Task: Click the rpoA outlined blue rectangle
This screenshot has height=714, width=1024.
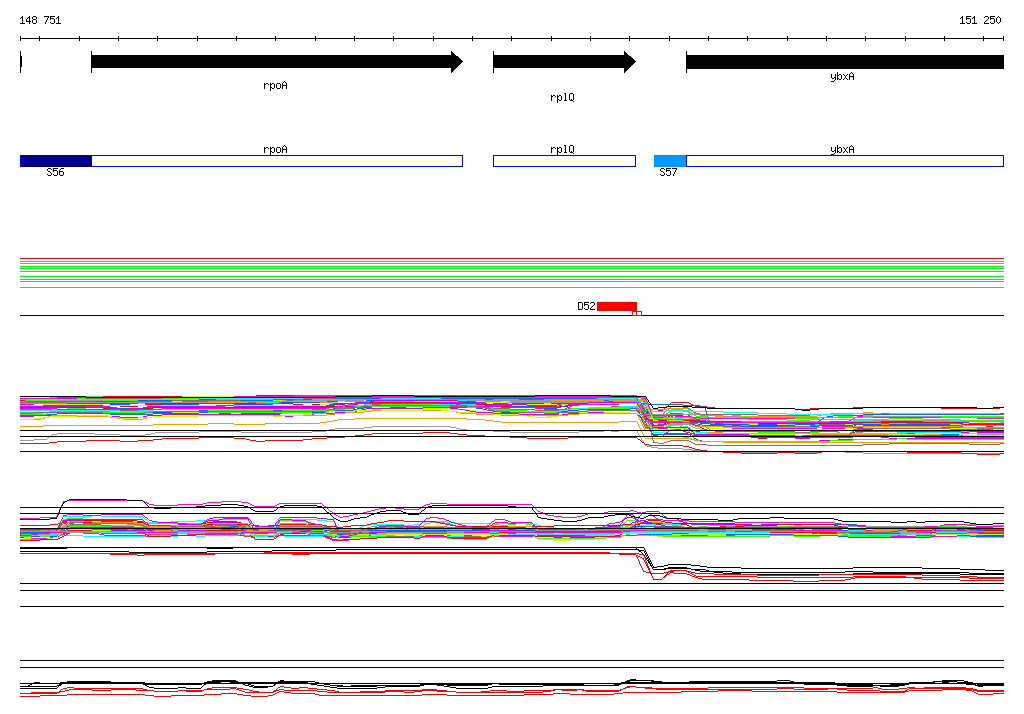Action: [x=277, y=161]
